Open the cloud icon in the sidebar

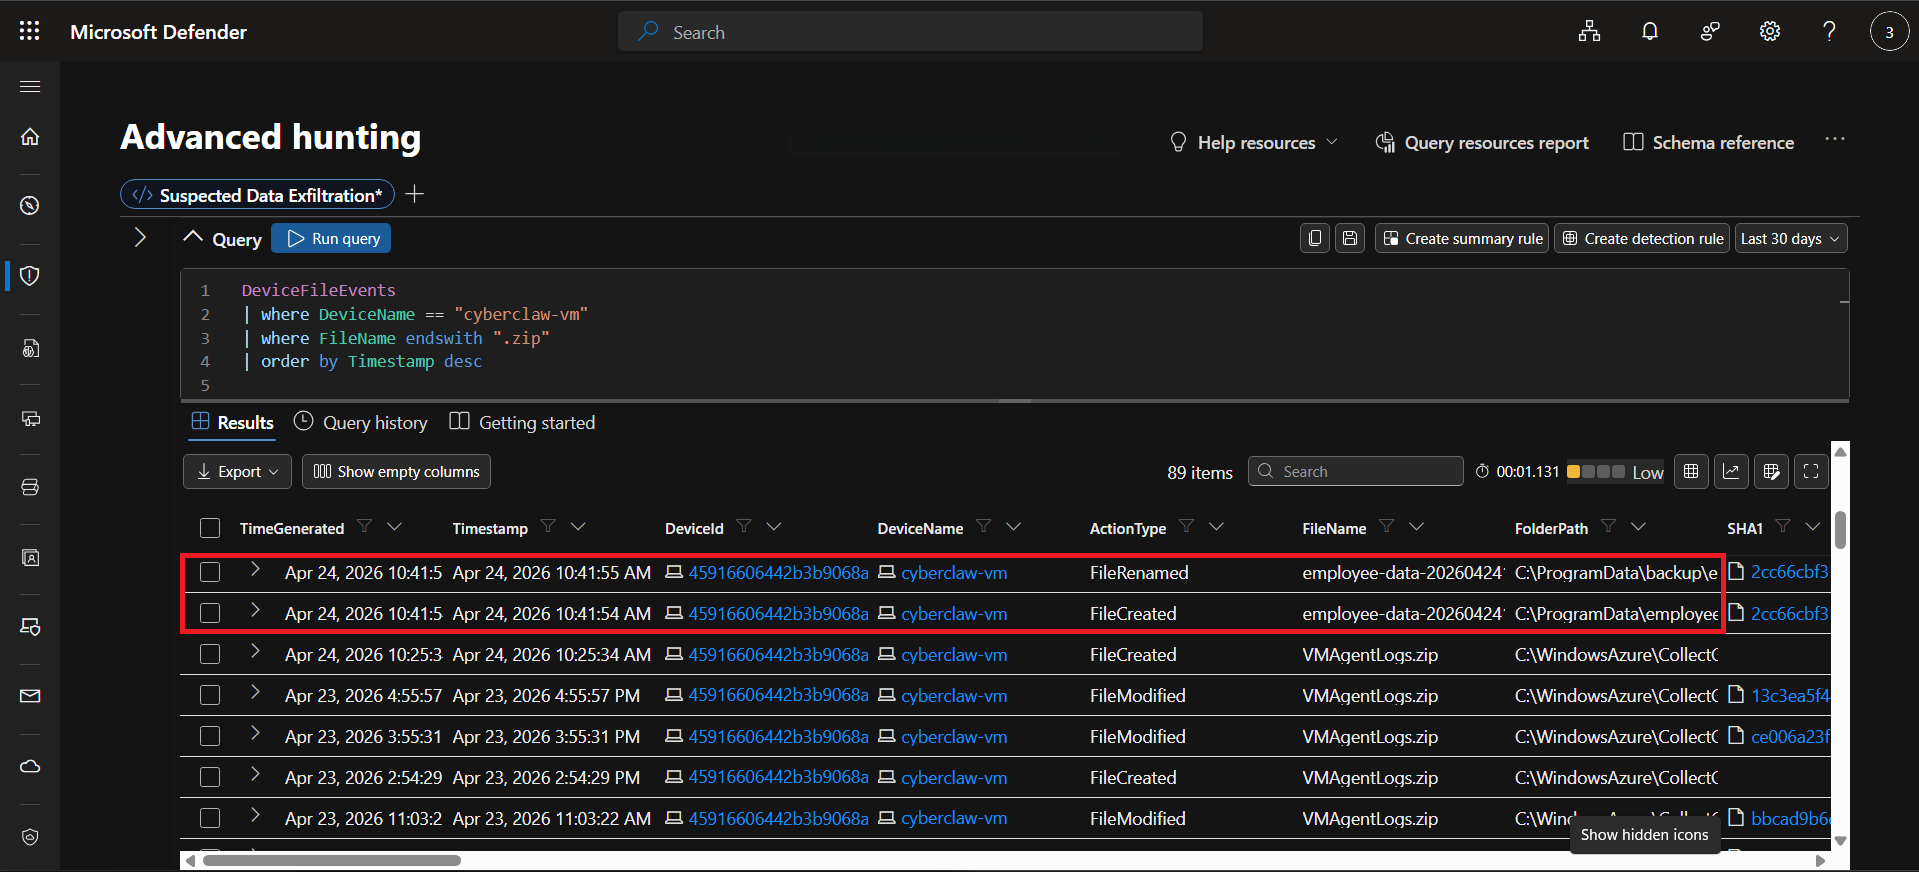pos(30,766)
